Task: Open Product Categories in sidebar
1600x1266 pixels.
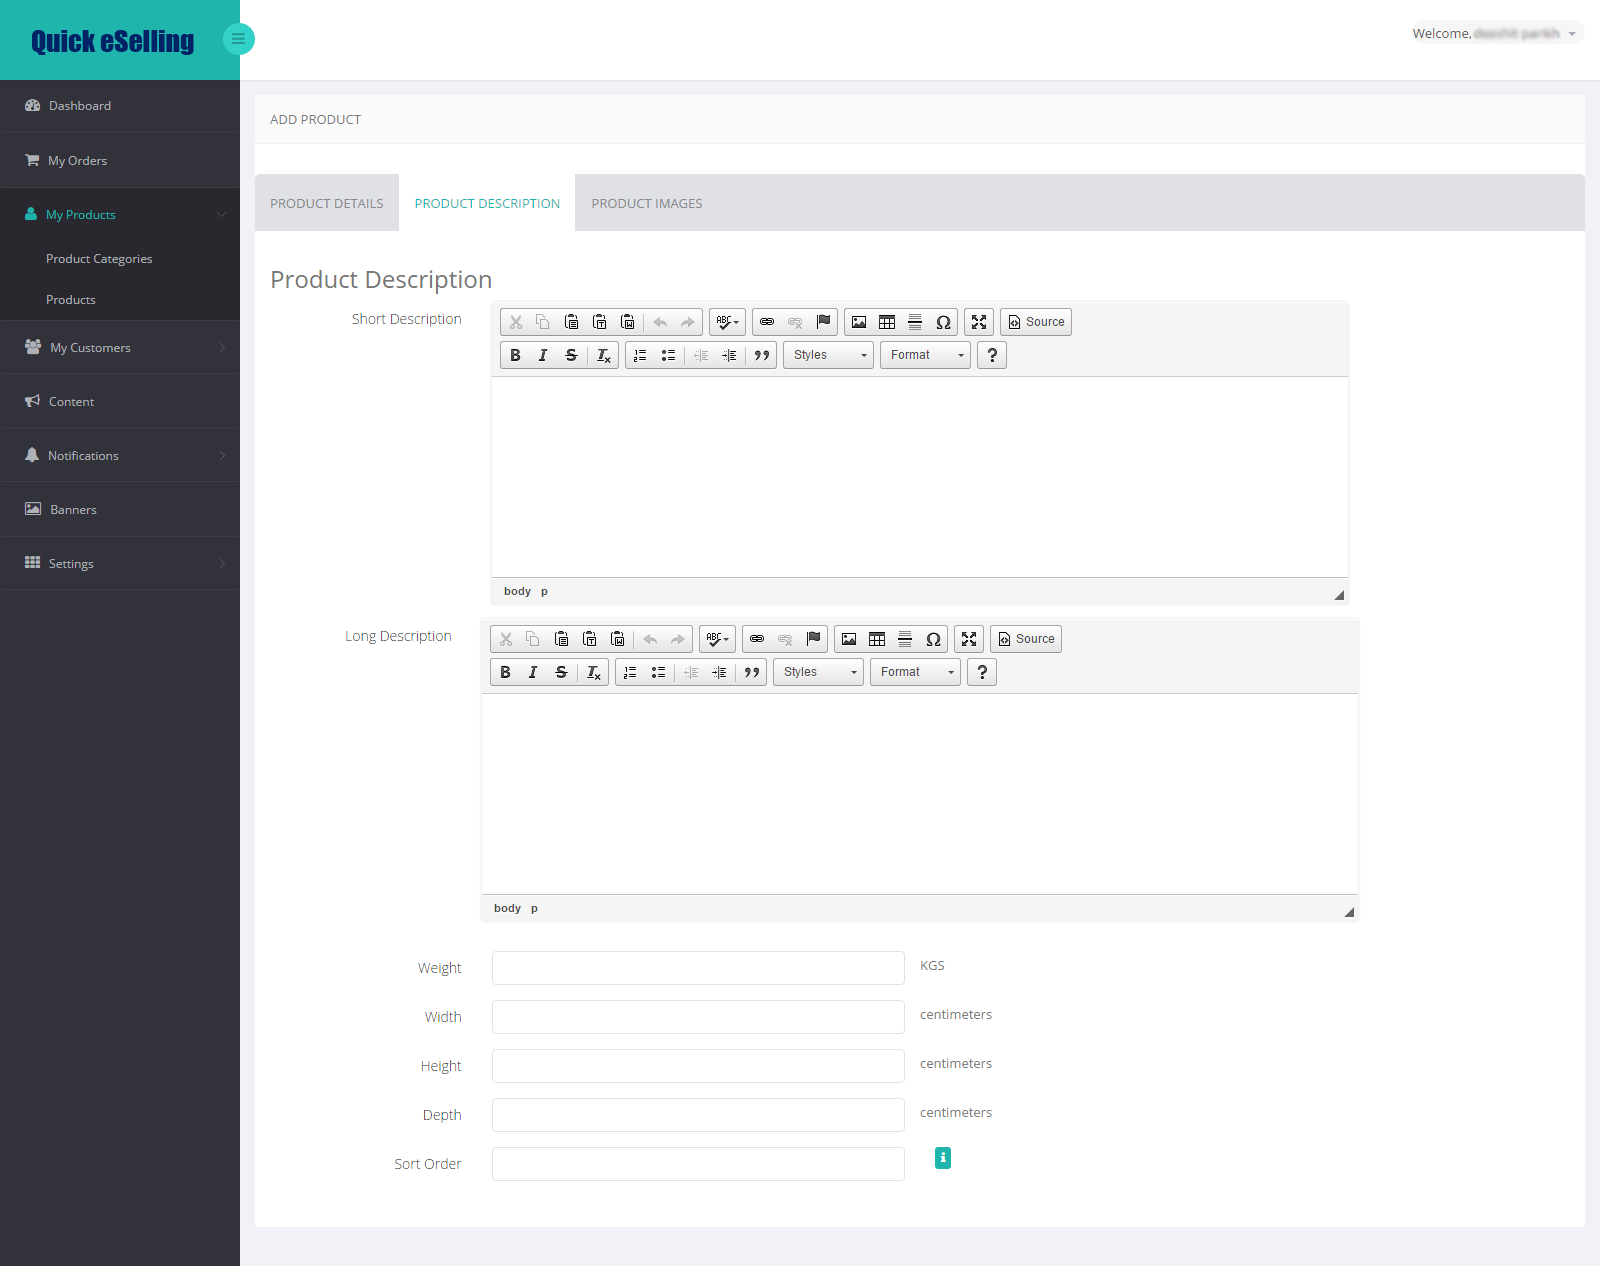Action: 99,258
